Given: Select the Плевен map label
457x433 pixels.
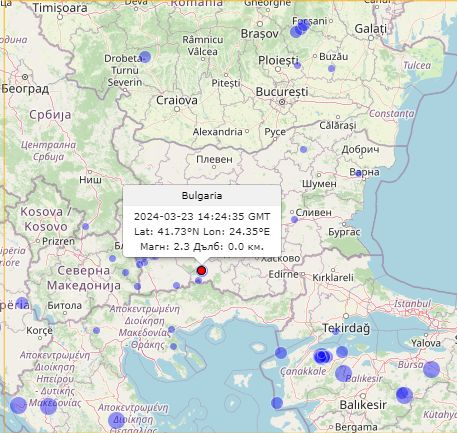Looking at the screenshot, I should (214, 159).
